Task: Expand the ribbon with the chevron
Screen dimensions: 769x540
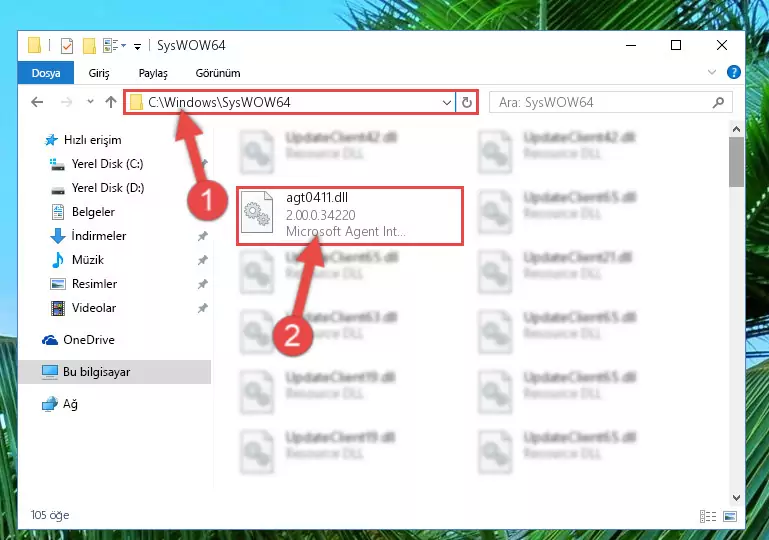Action: (712, 73)
